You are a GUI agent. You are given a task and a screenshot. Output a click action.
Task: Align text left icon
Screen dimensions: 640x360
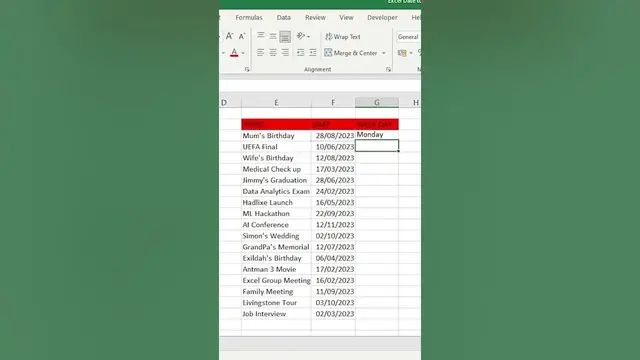(260, 53)
